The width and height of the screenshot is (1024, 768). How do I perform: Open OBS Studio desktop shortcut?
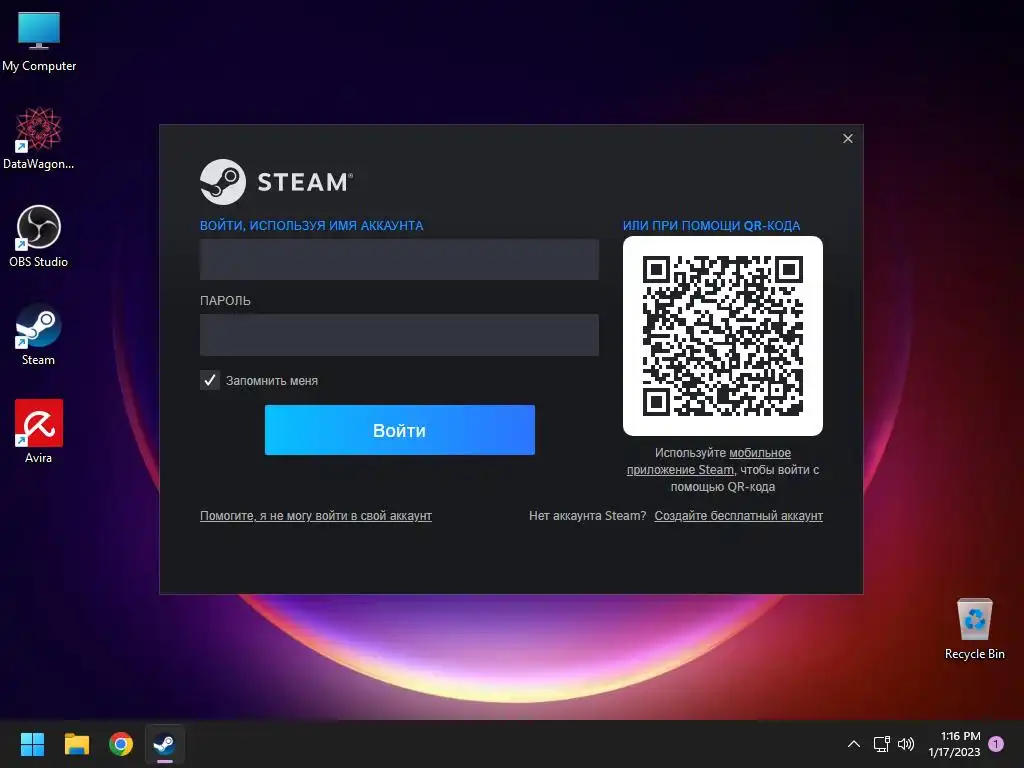pyautogui.click(x=39, y=236)
